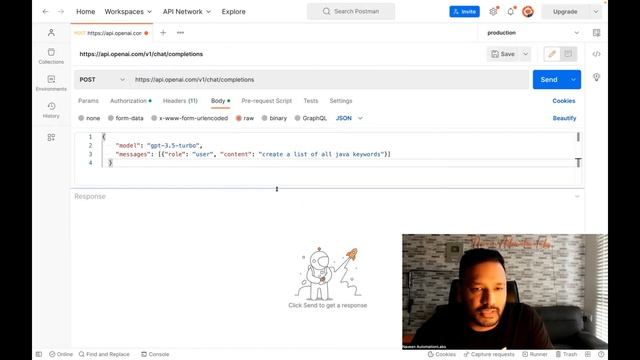Open History in the sidebar
This screenshot has width=640, height=360.
click(51, 110)
